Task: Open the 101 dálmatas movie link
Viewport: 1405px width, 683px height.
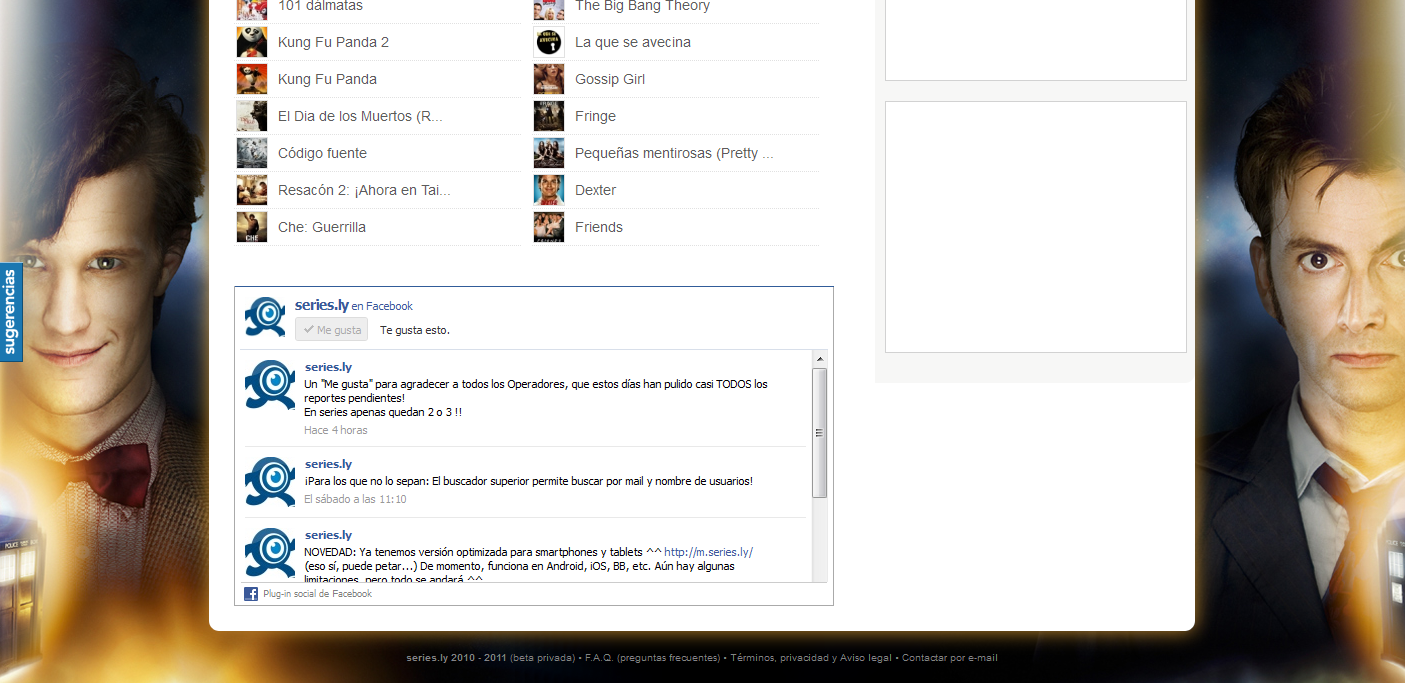Action: click(x=320, y=6)
